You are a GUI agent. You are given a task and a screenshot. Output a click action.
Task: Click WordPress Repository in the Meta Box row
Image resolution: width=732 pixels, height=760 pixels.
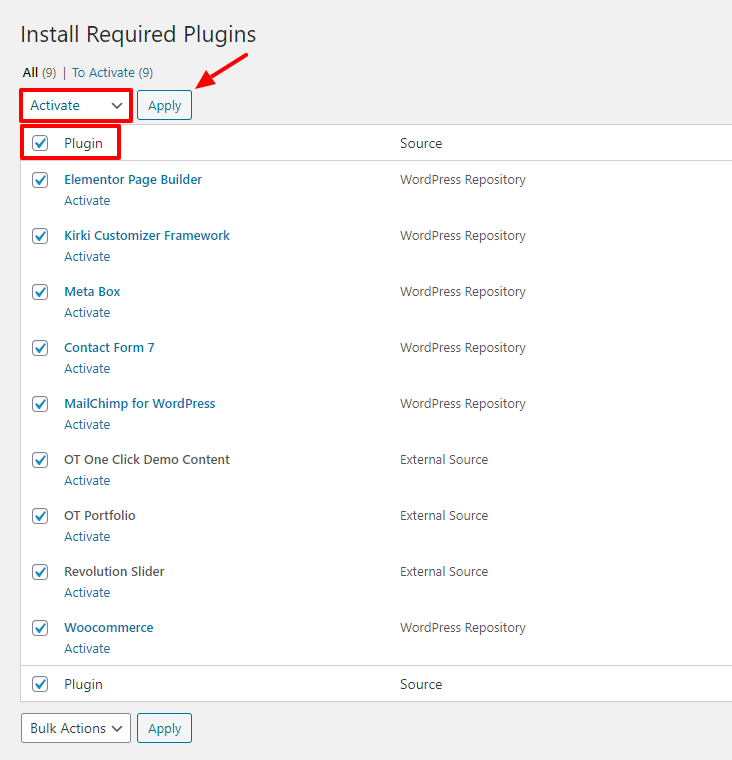[462, 292]
